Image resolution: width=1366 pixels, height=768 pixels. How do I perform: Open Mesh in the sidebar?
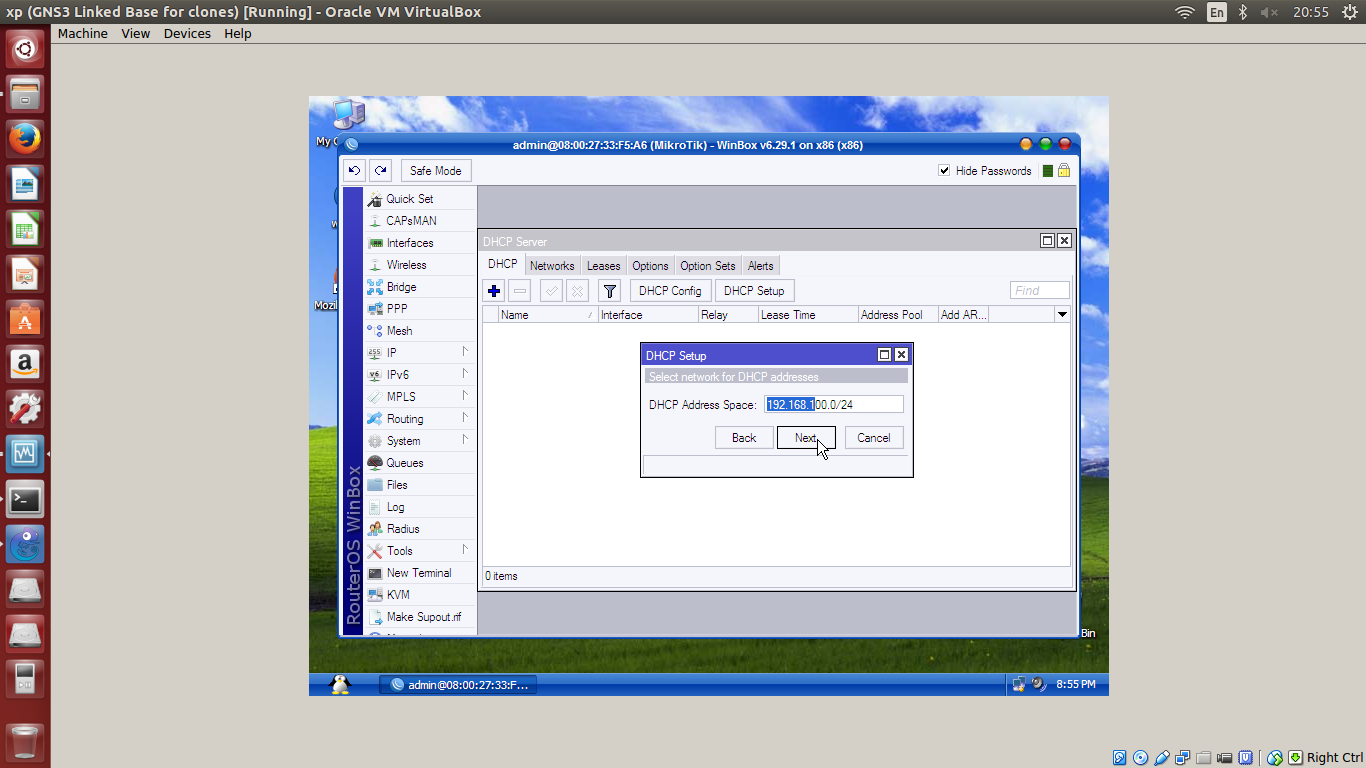point(420,331)
